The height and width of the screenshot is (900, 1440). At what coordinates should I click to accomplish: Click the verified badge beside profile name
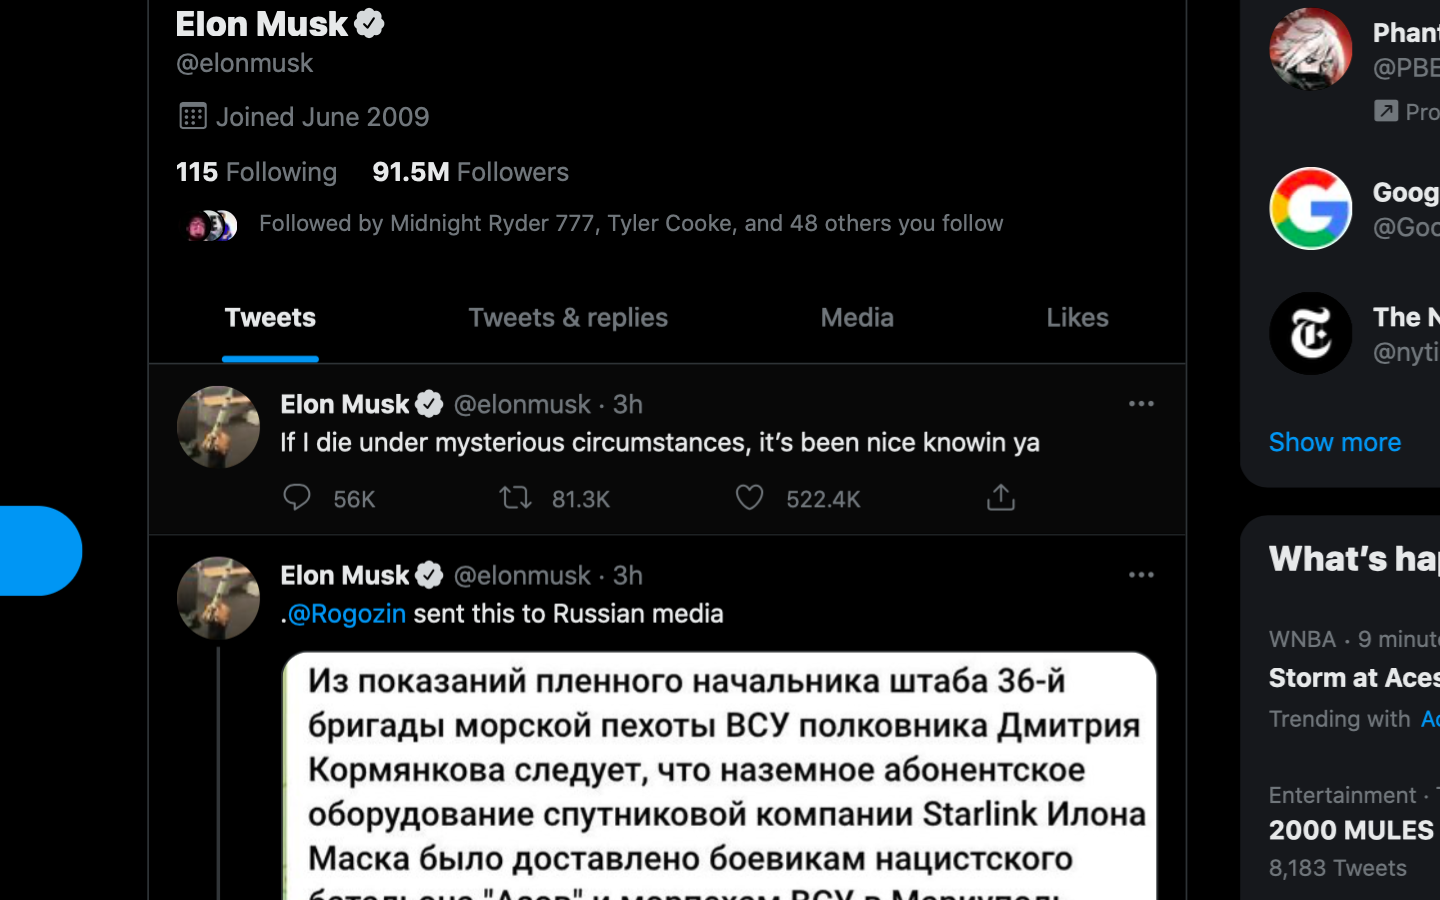pyautogui.click(x=370, y=23)
